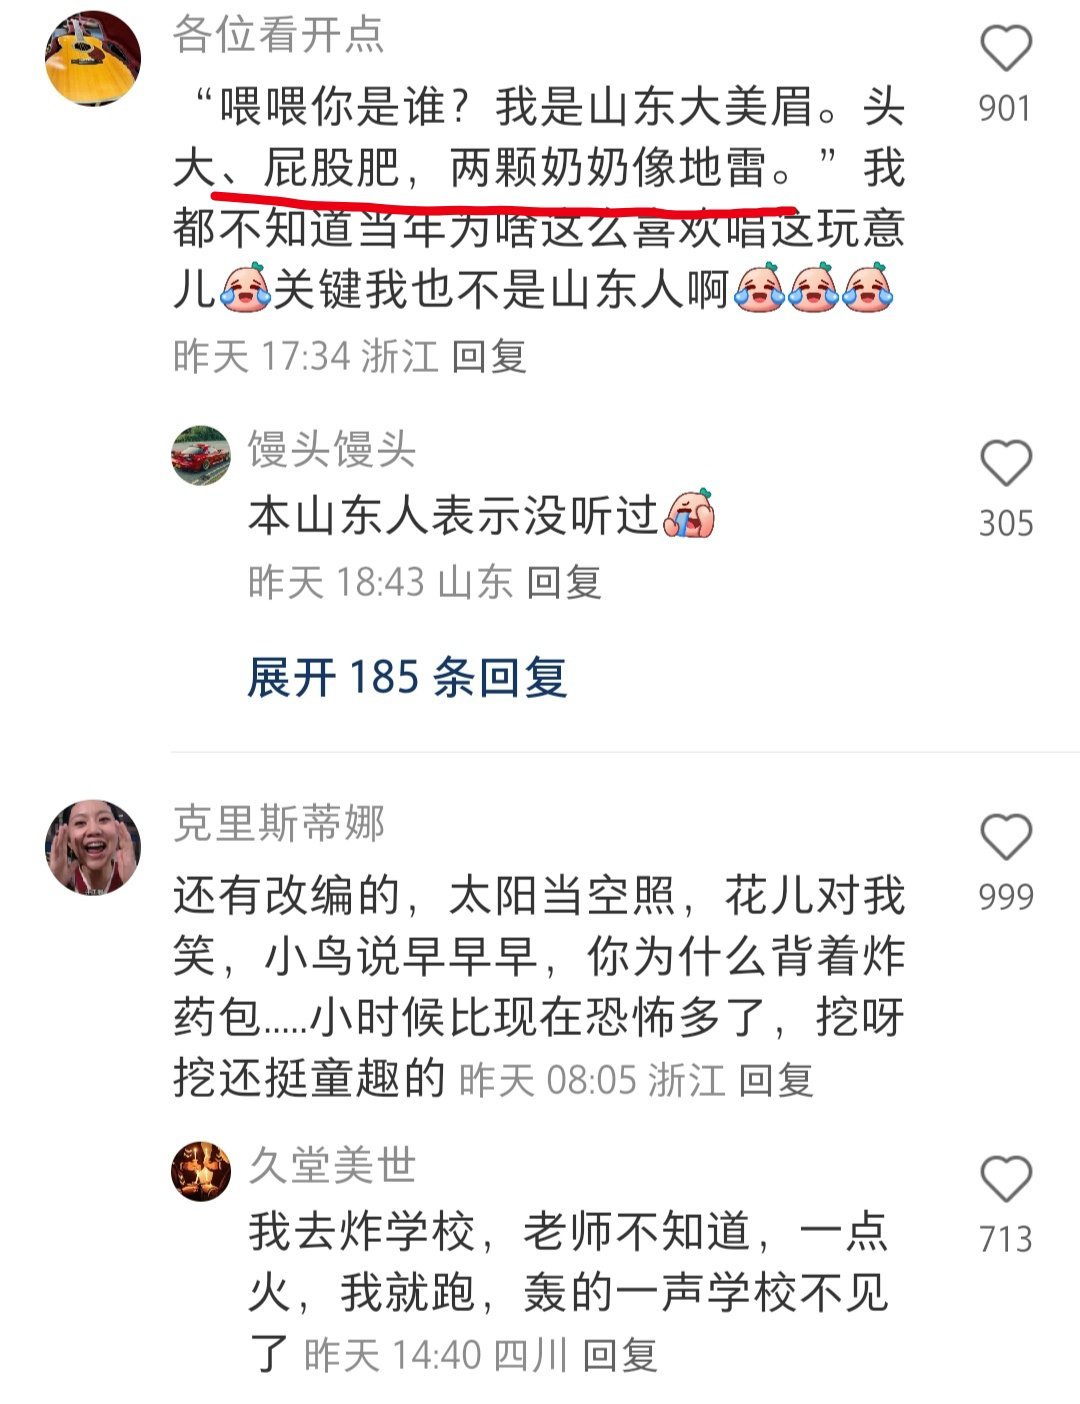Like 馒头馒头's reply with 305 likes
The height and width of the screenshot is (1404, 1080).
coord(1005,463)
